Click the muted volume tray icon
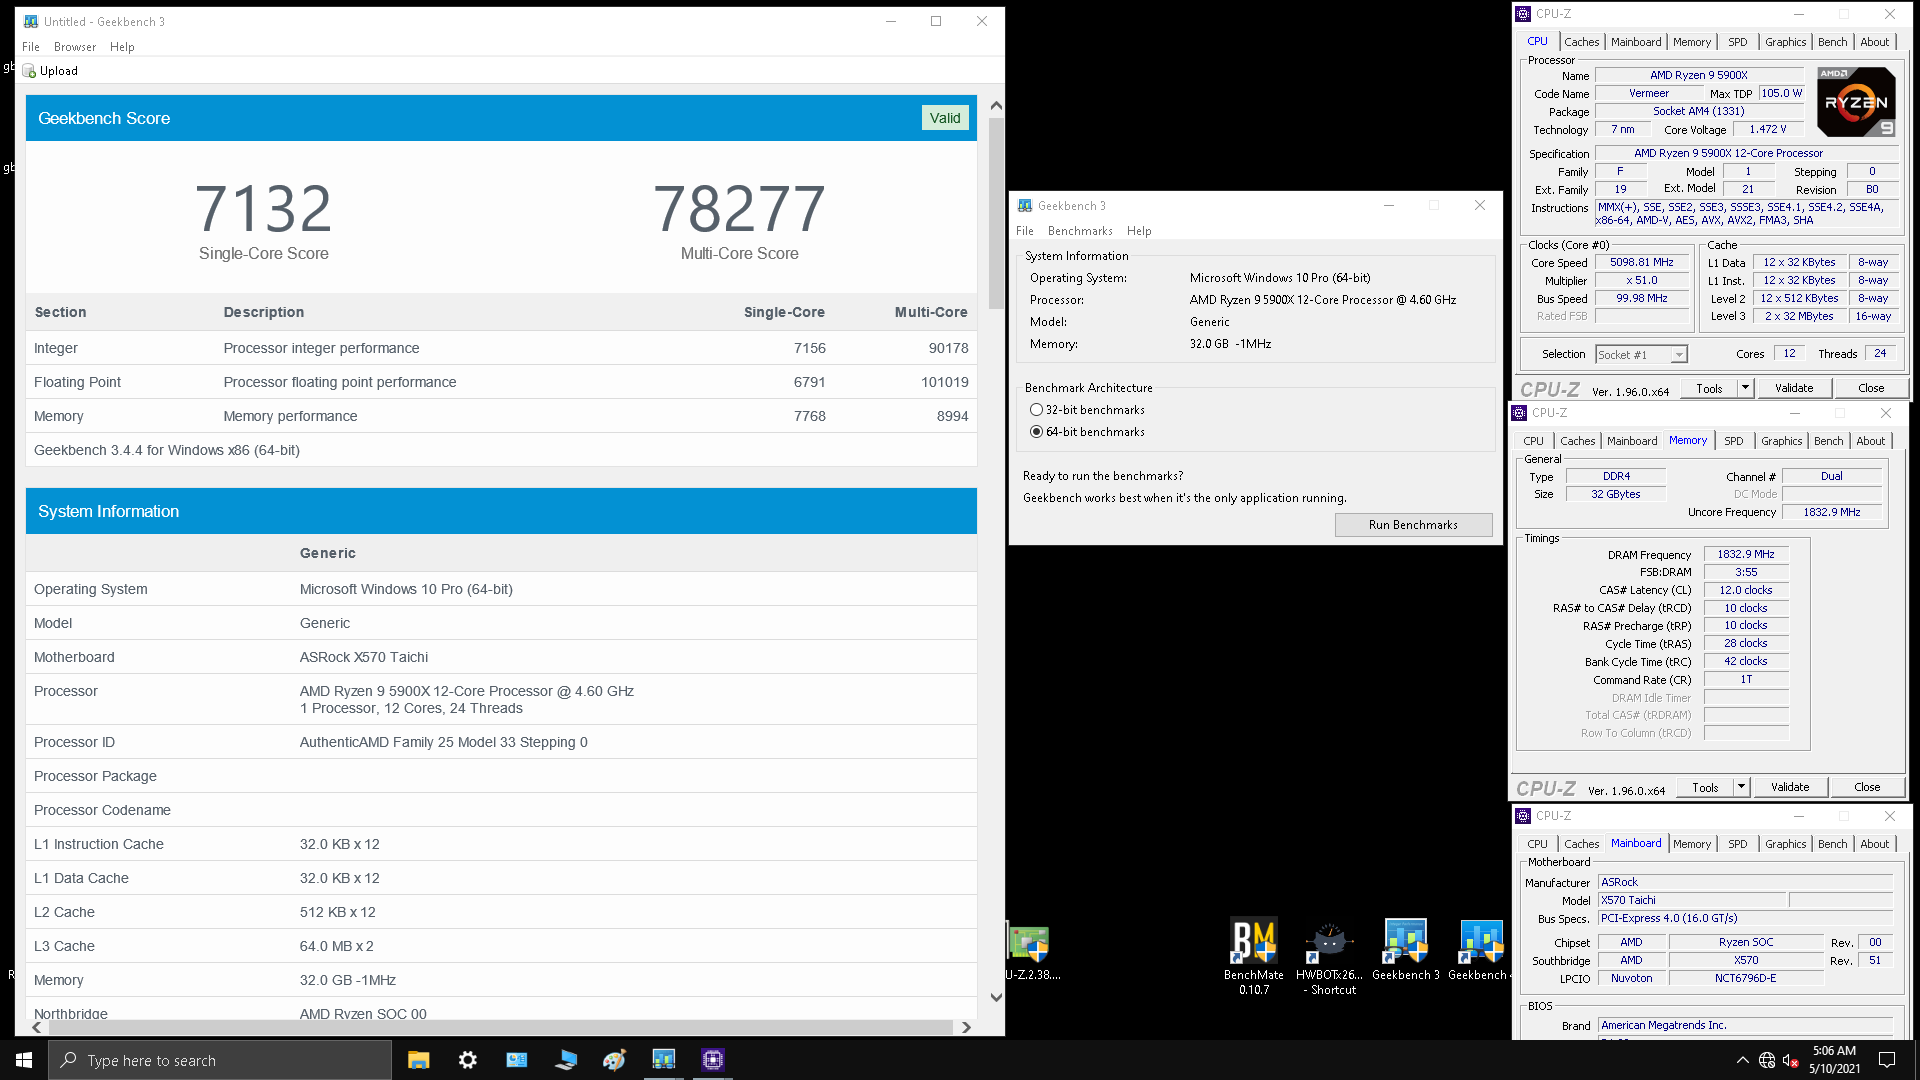 point(1790,1060)
